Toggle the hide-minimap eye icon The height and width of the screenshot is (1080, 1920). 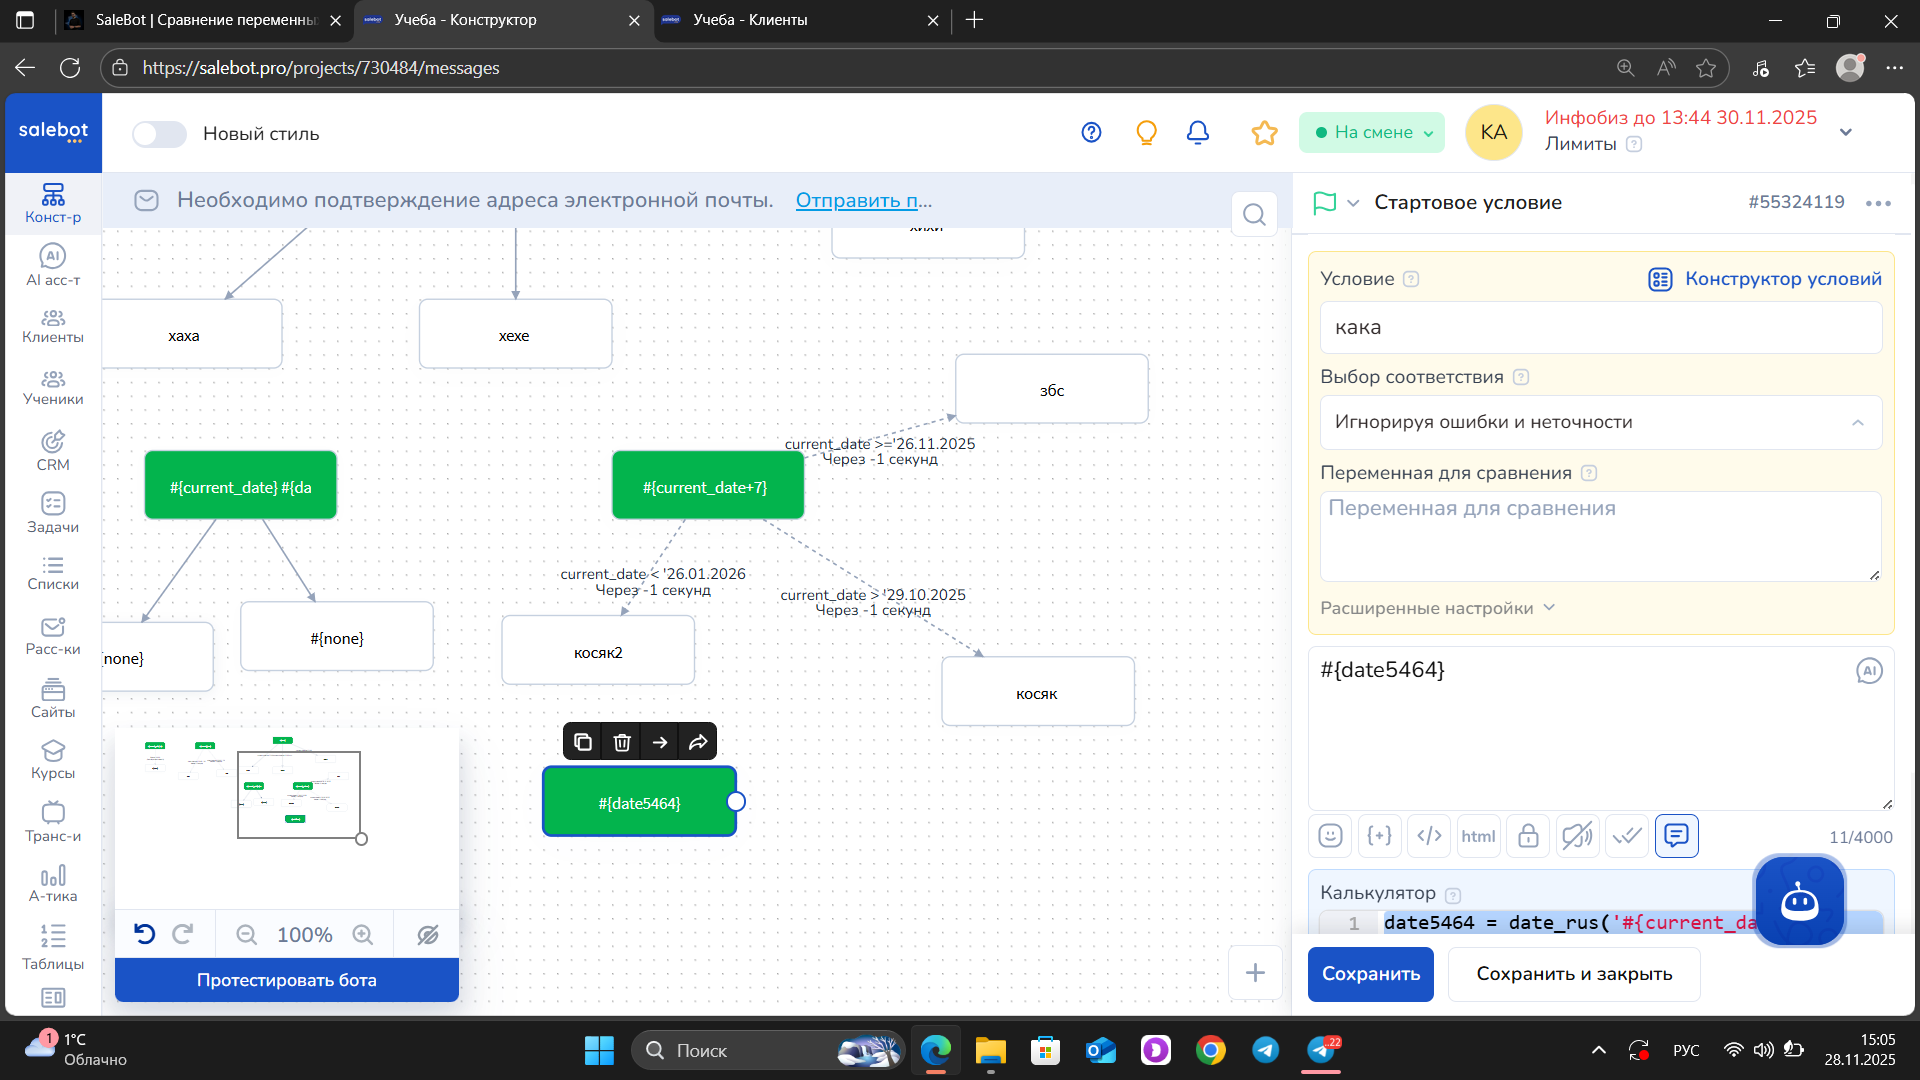[x=428, y=934]
